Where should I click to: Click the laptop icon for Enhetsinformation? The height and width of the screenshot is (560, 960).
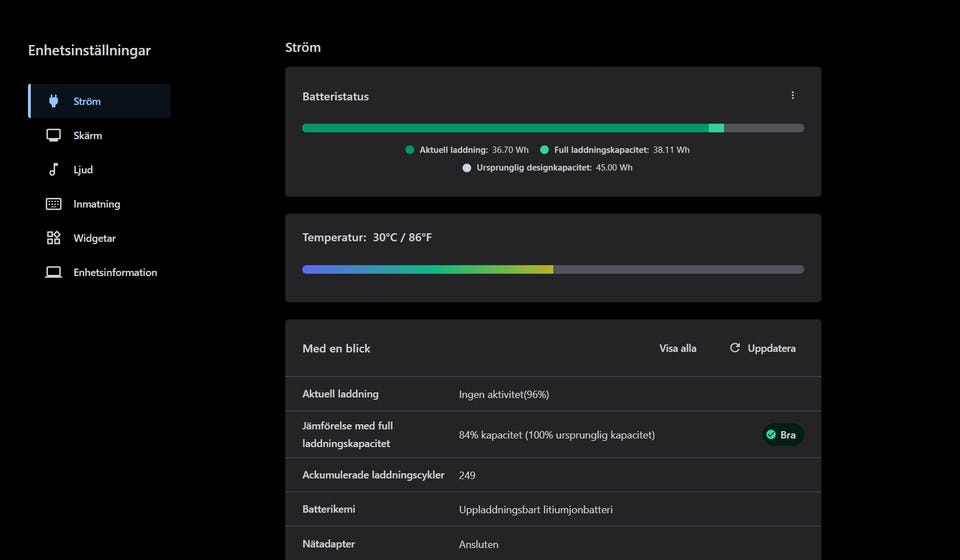(x=54, y=272)
